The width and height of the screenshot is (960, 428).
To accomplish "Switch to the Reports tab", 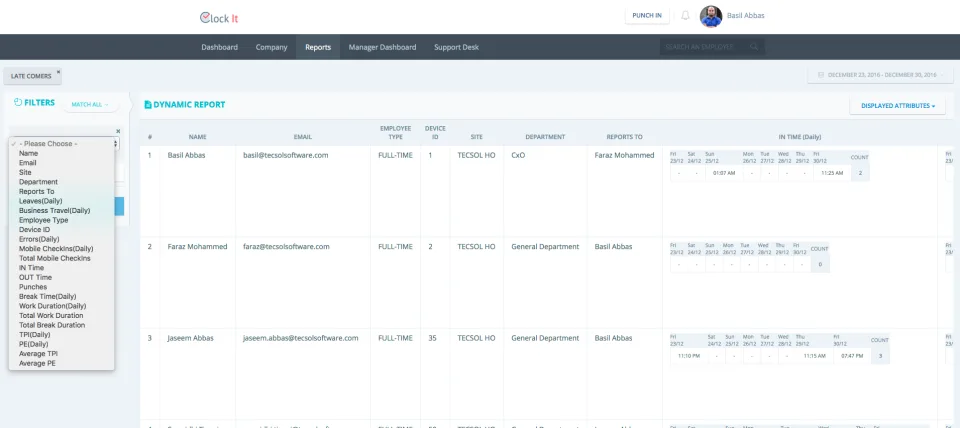I will pyautogui.click(x=318, y=47).
